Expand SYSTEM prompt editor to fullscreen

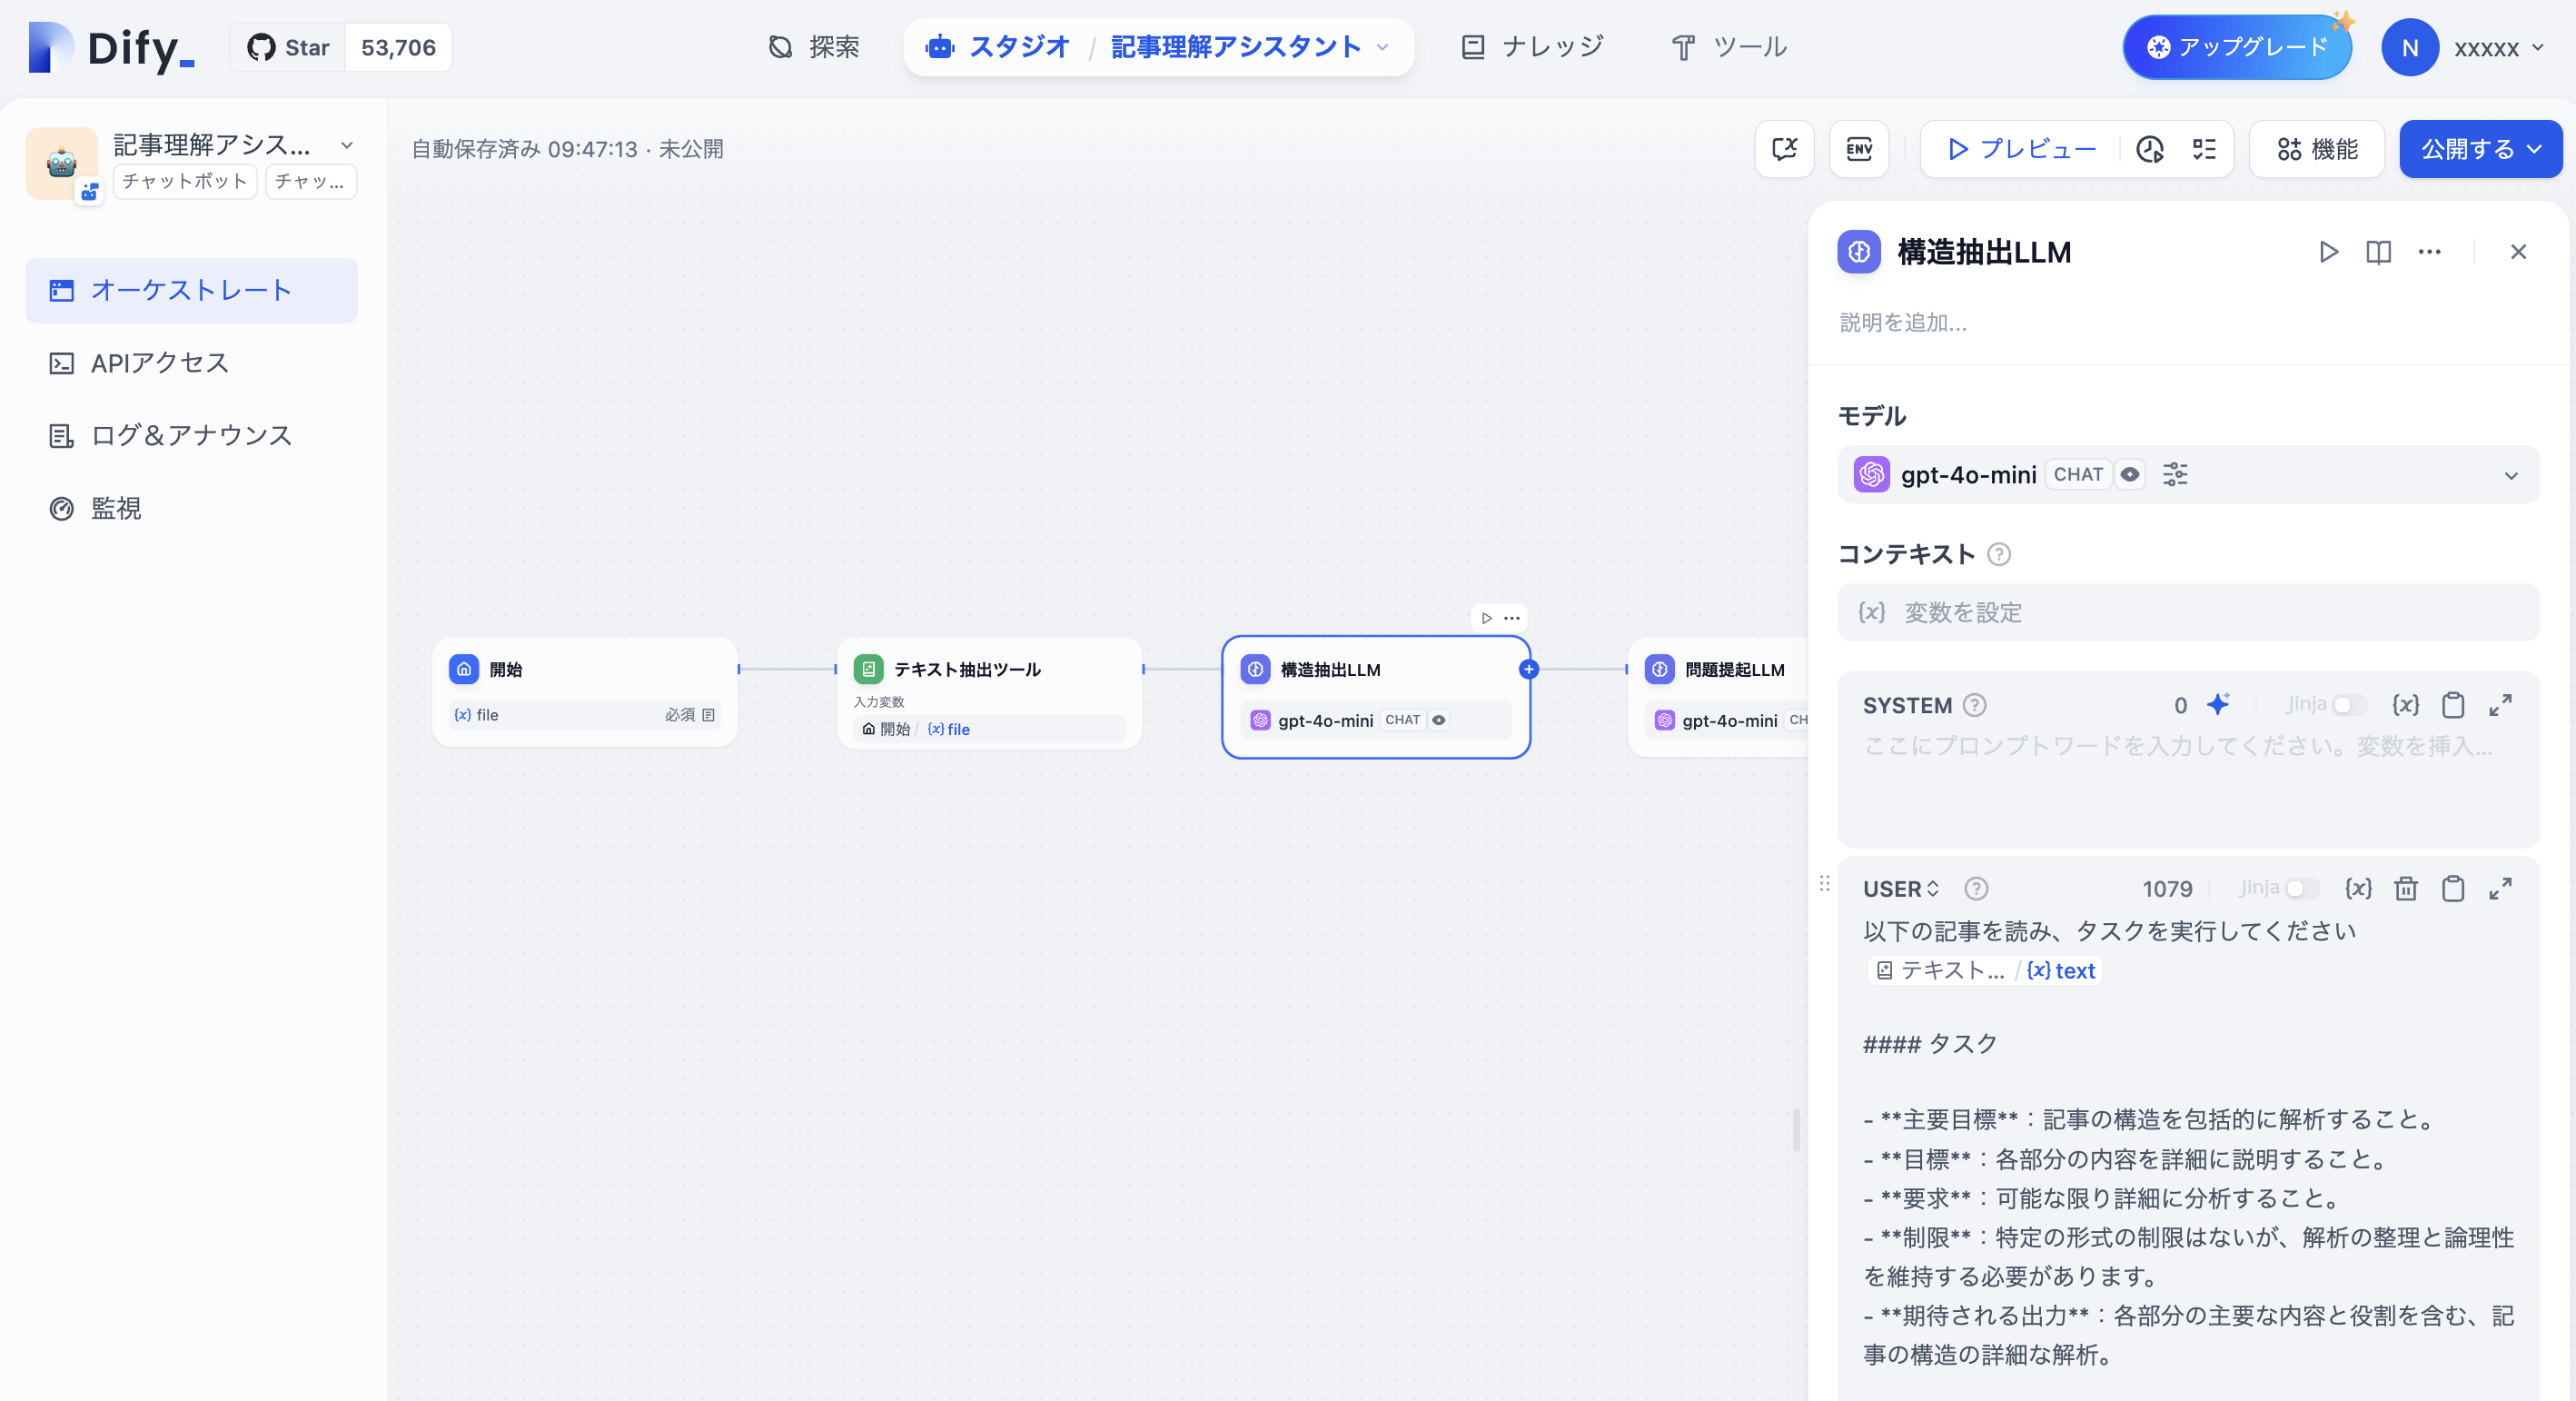point(2500,704)
